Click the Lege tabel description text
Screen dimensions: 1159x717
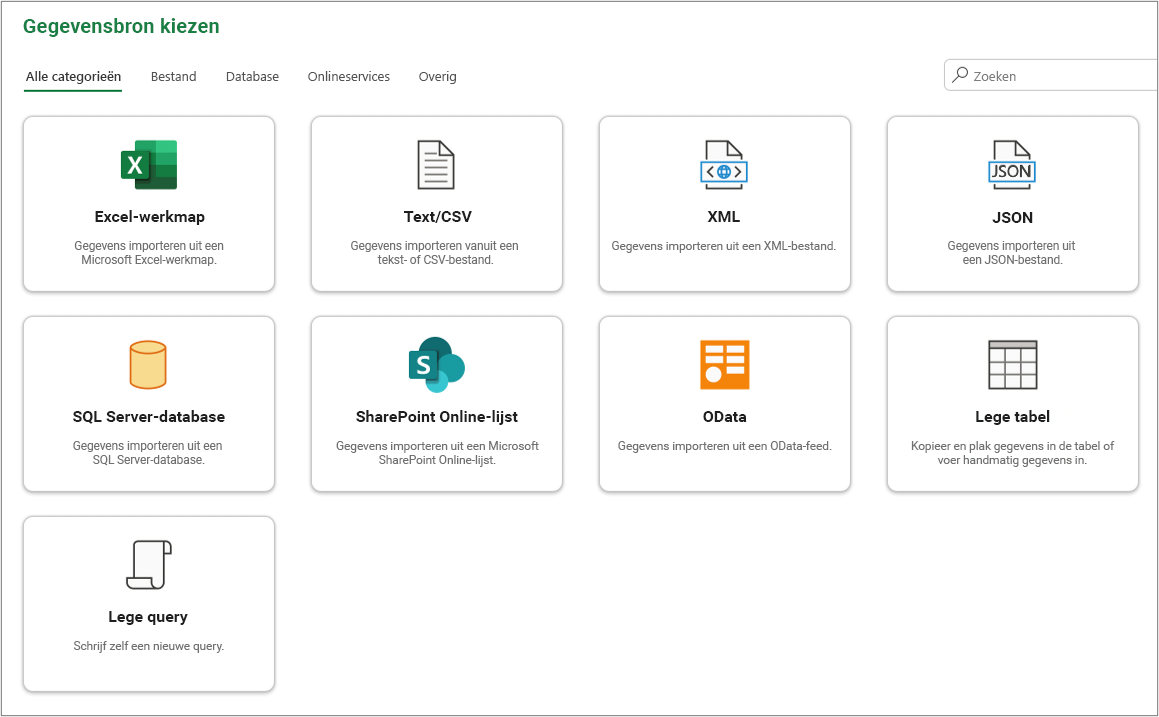pos(1012,452)
